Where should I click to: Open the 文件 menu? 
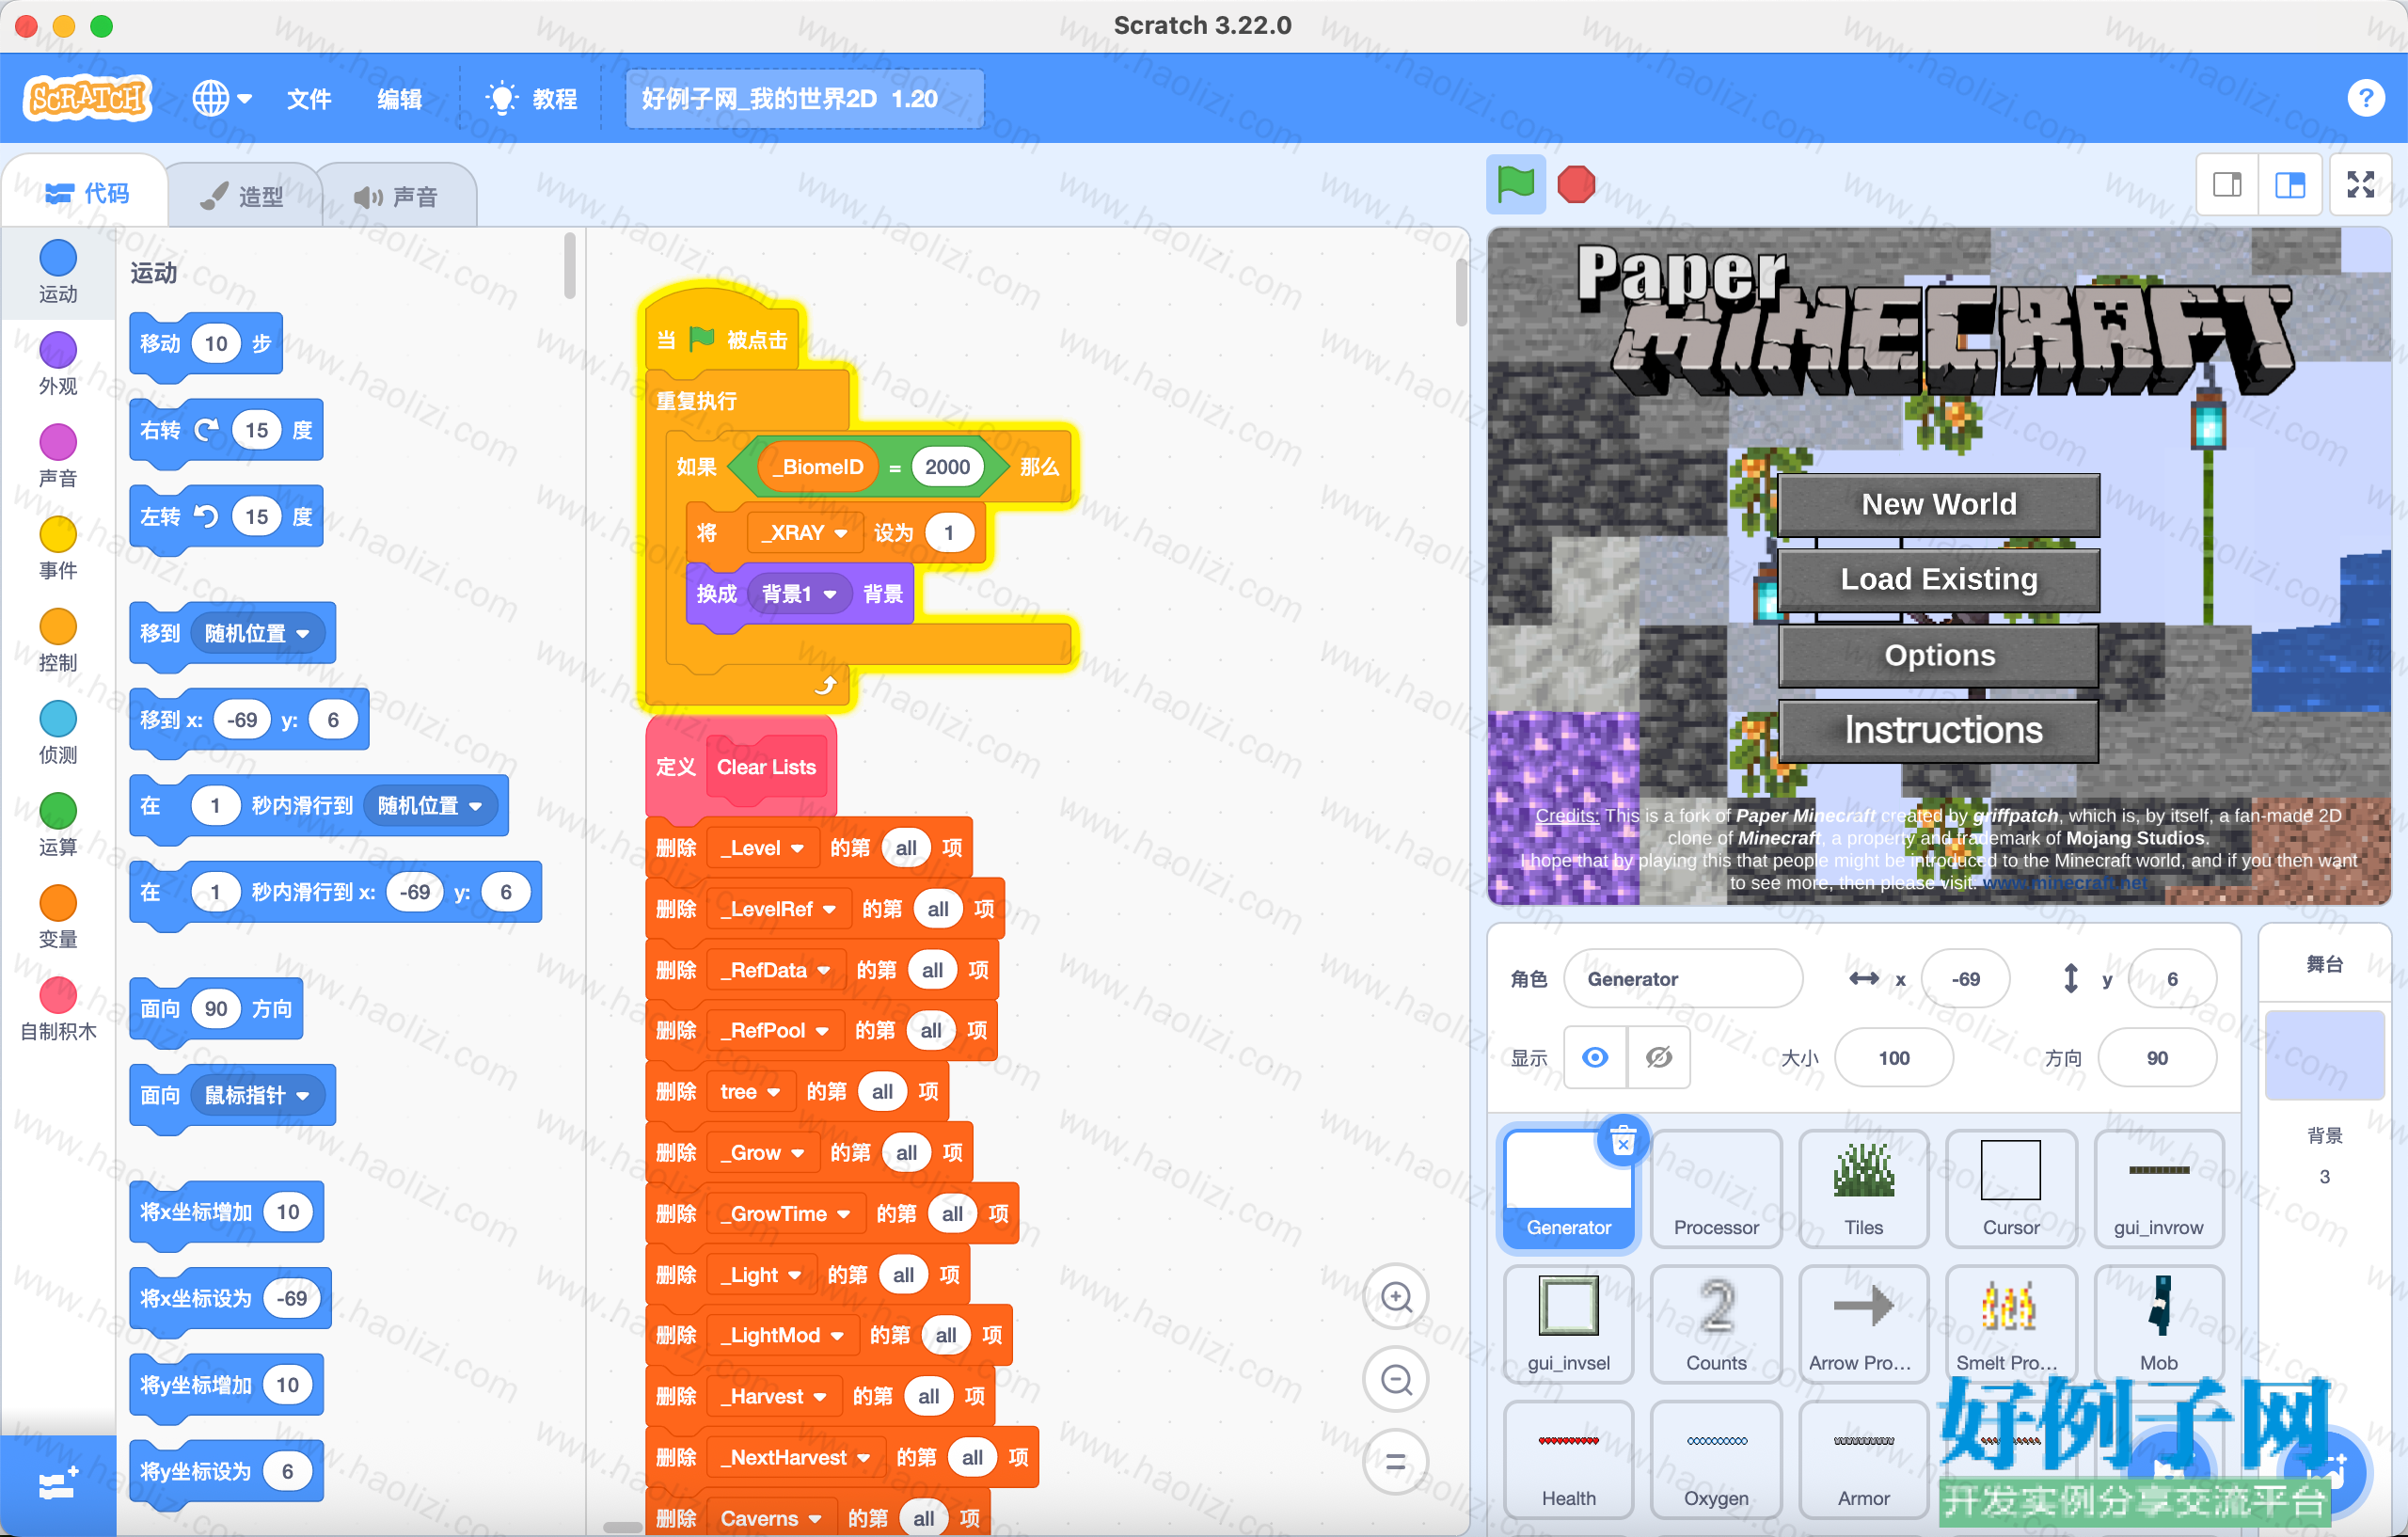click(309, 98)
